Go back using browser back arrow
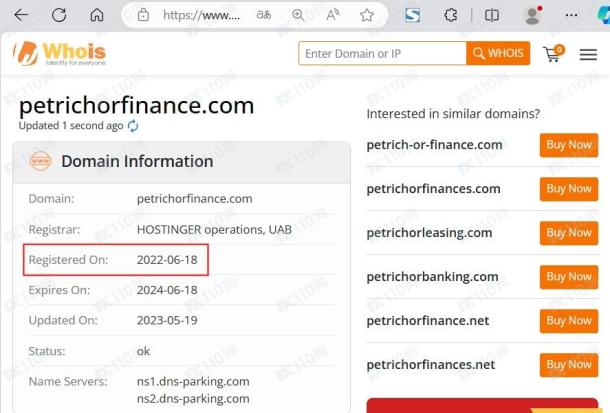 [21, 15]
